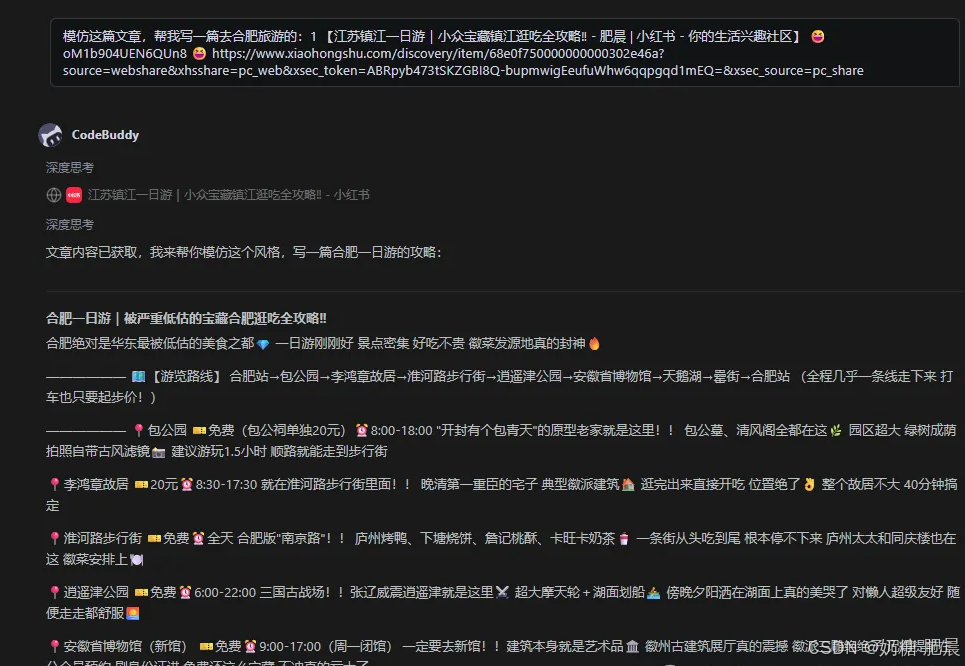This screenshot has width=965, height=666.
Task: Click the pin icon before 安徽省博物馆
Action: (55, 646)
